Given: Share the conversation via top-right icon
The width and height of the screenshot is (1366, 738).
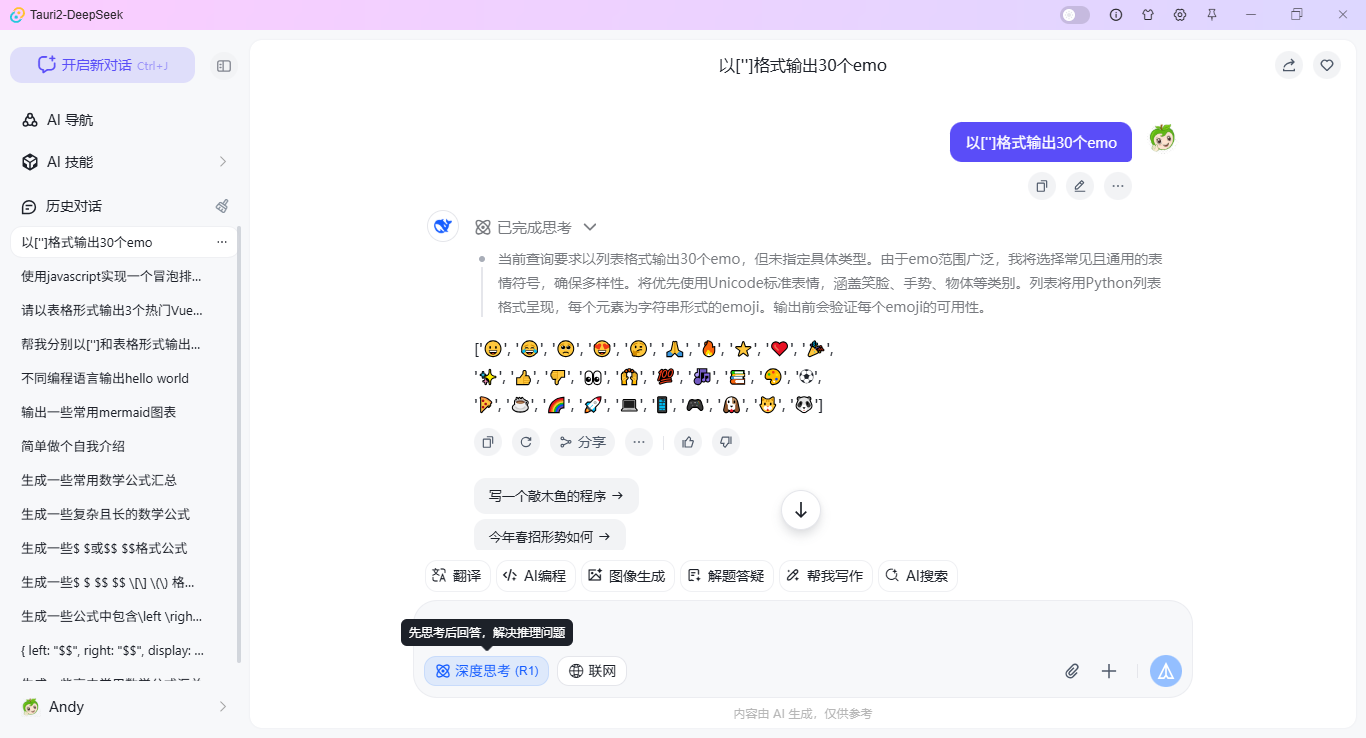Looking at the screenshot, I should 1289,65.
